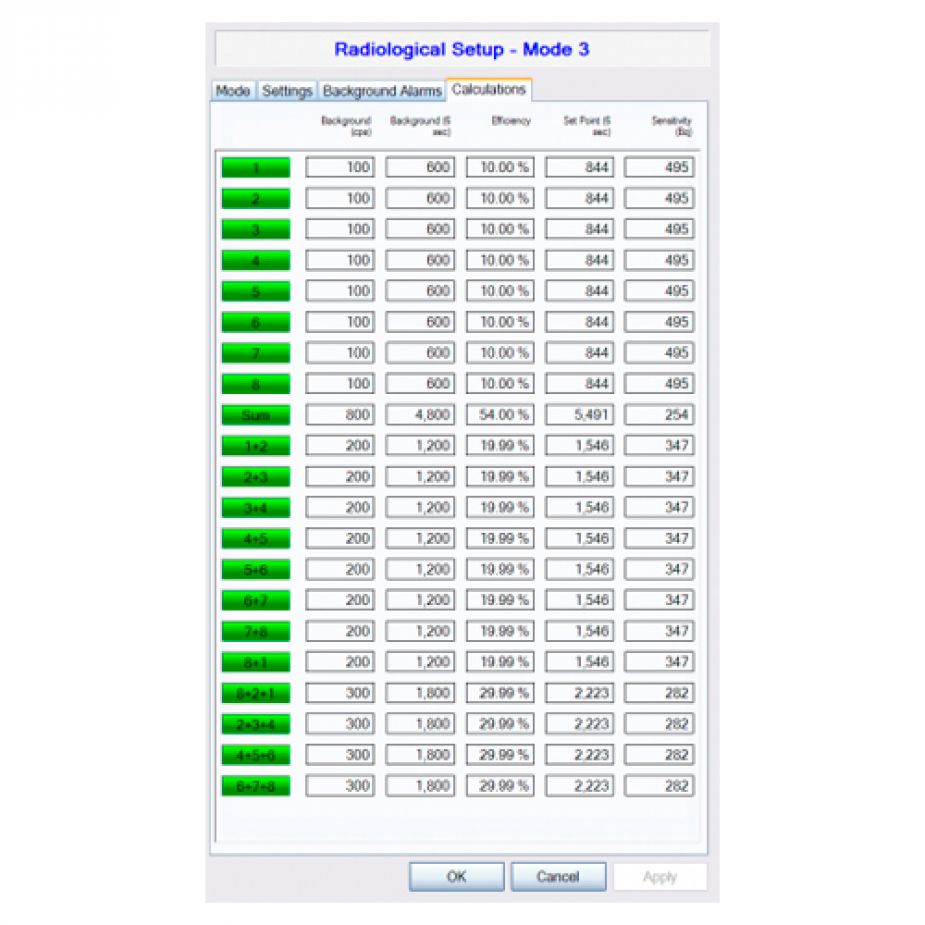
Task: Select Background 6 sec field in 7+8 row
Action: [x=420, y=631]
